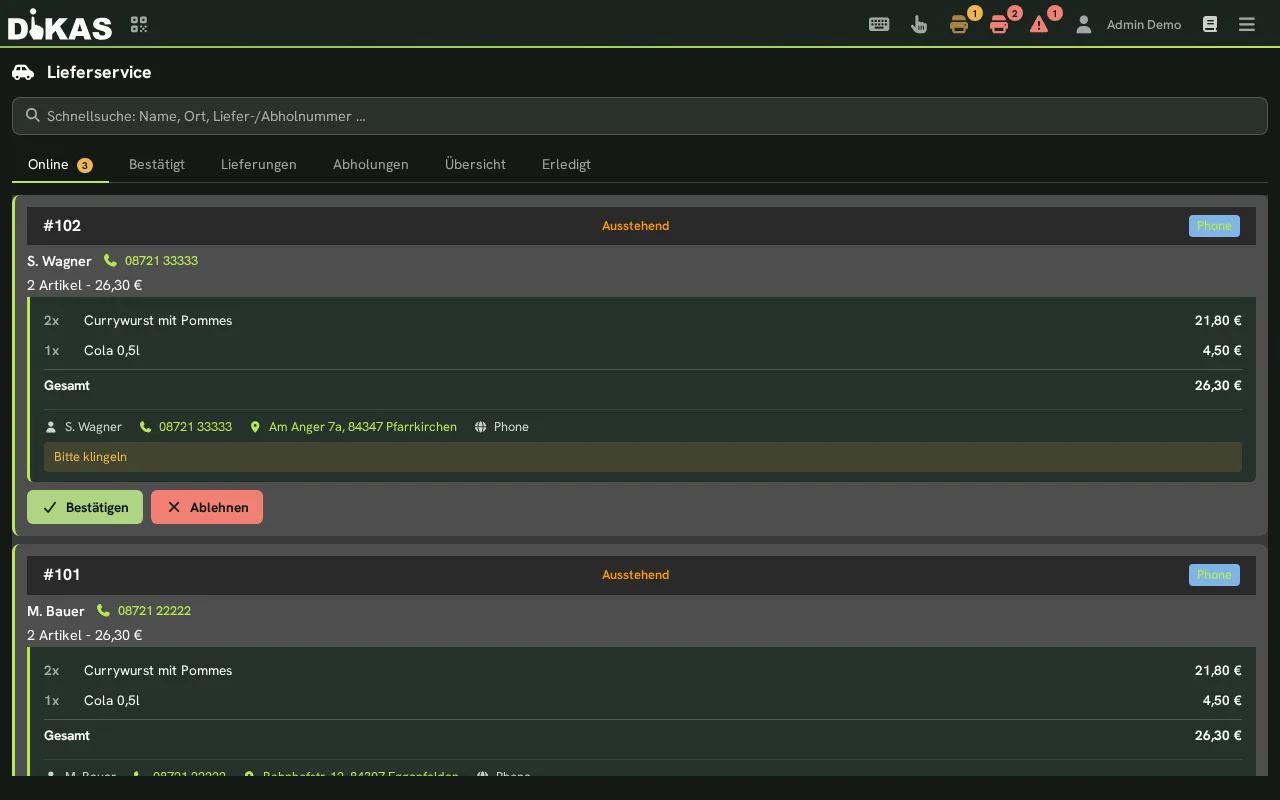Switch to the Online tab
Viewport: 1280px width, 800px height.
[60, 164]
